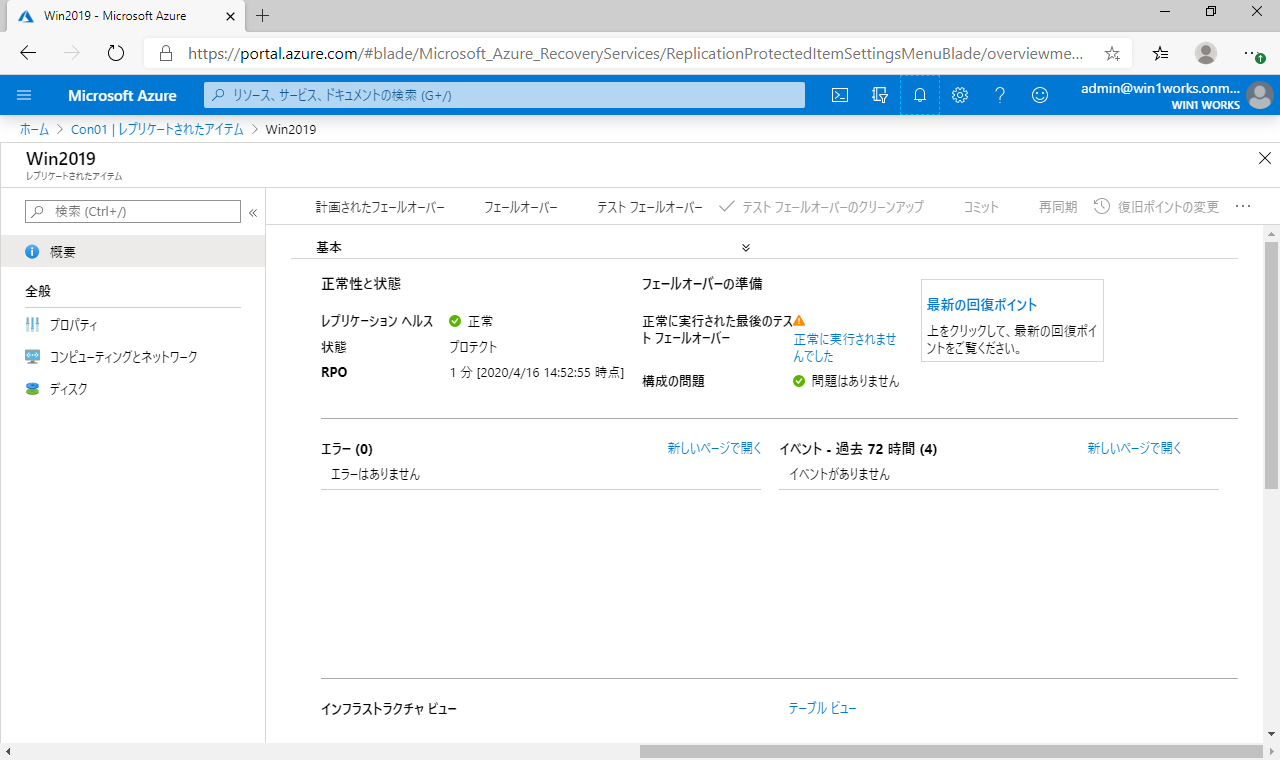Switch to テーブル ビュー
This screenshot has width=1280, height=760.
click(x=822, y=708)
